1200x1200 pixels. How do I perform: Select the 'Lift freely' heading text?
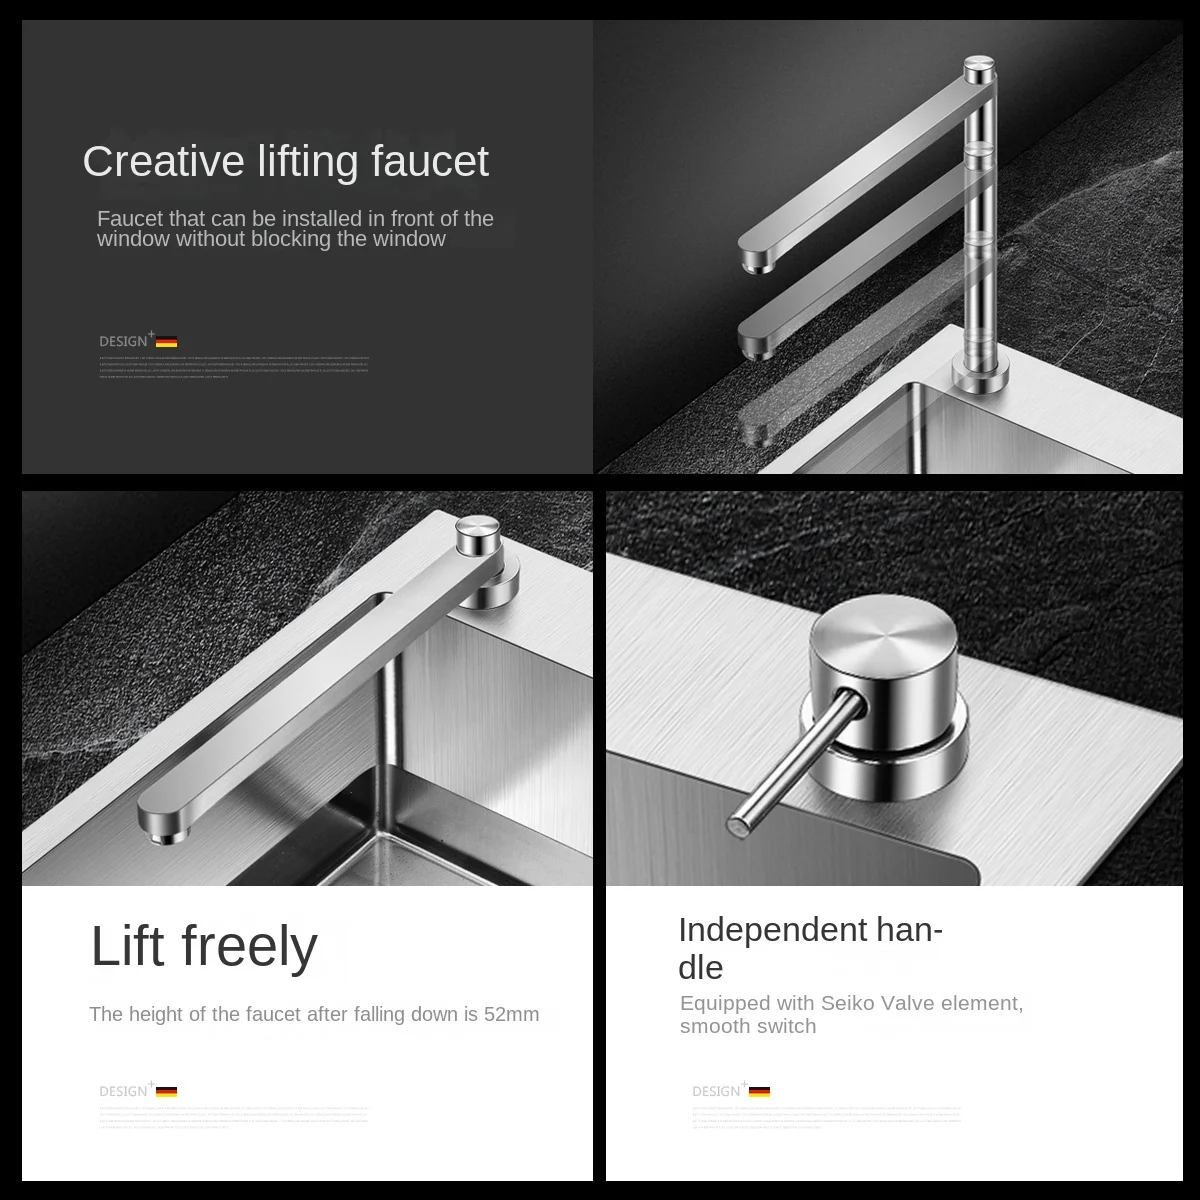(x=204, y=946)
